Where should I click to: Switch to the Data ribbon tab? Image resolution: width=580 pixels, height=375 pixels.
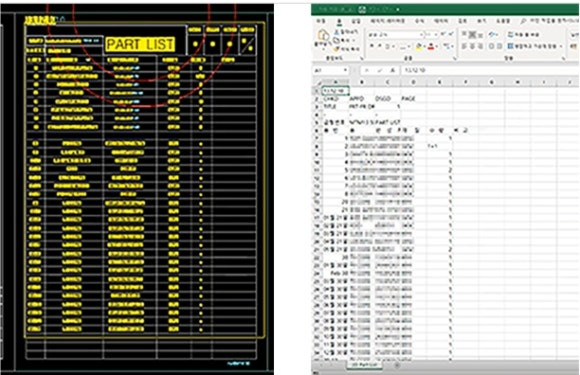[x=441, y=21]
